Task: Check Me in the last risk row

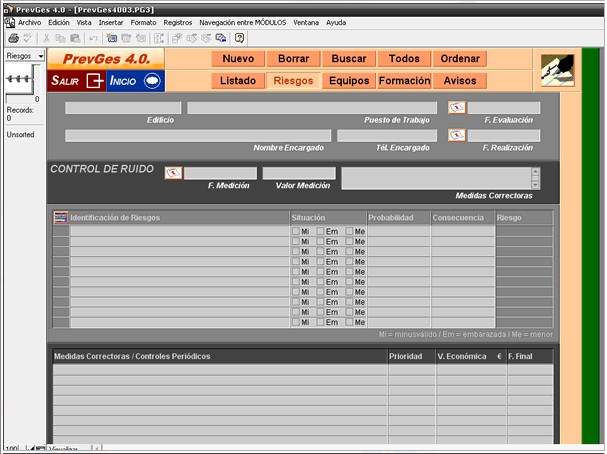Action: 350,322
